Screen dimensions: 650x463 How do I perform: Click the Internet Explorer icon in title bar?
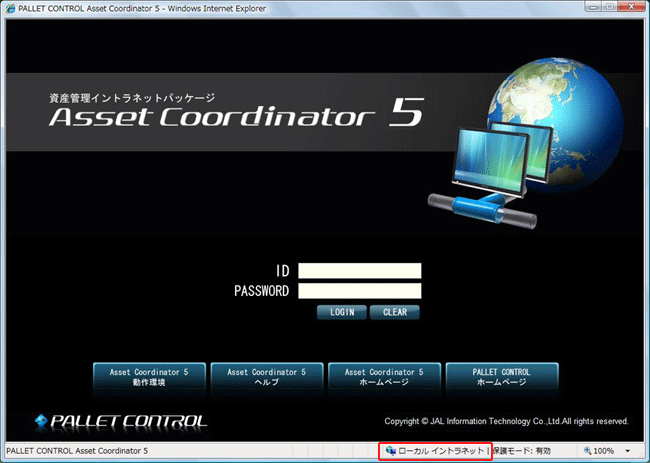pos(11,9)
